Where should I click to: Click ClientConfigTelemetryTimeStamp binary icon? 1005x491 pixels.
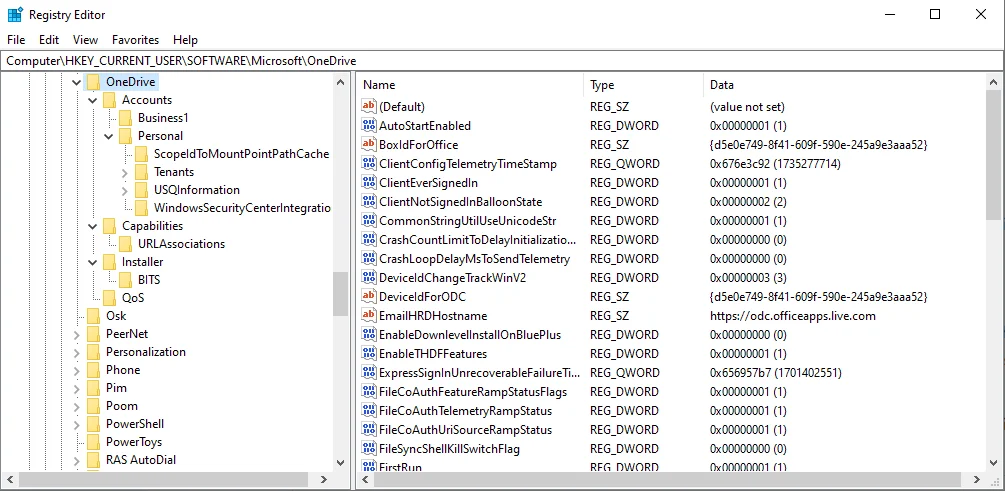point(369,163)
